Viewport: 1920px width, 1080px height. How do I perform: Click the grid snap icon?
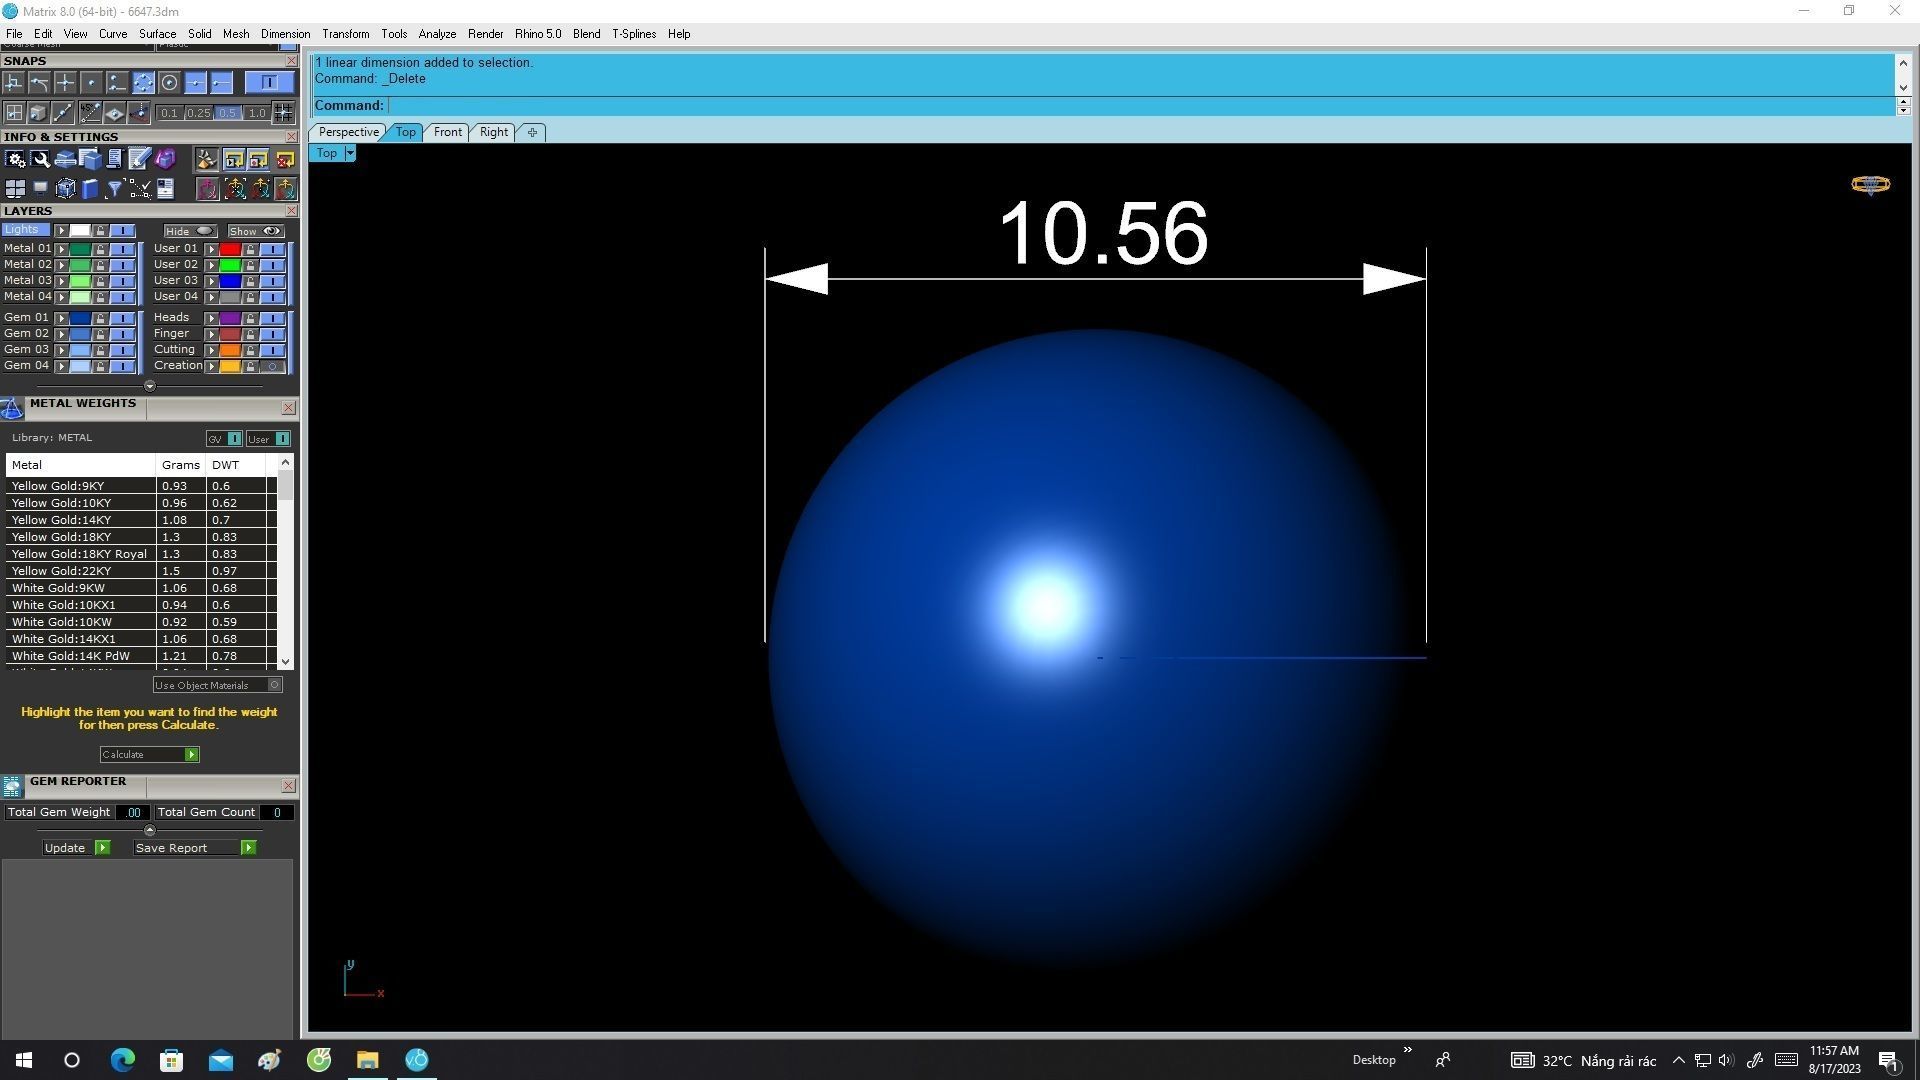(x=283, y=113)
